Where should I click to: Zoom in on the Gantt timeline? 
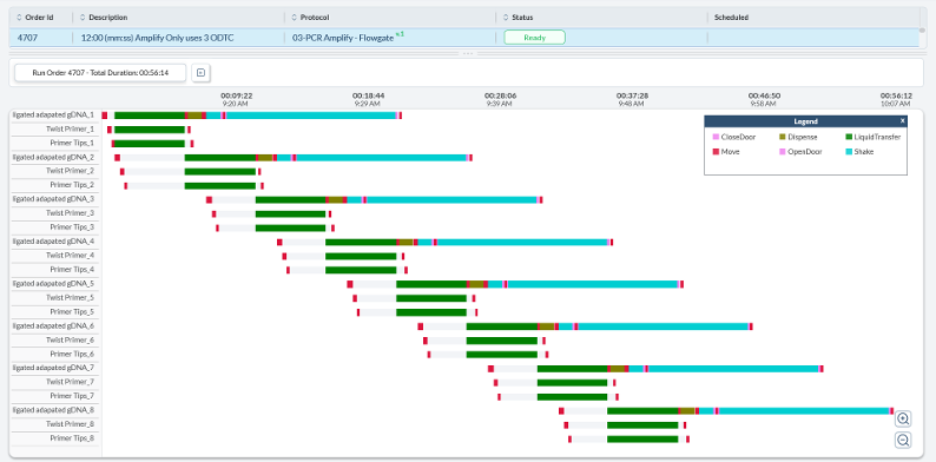coord(903,419)
